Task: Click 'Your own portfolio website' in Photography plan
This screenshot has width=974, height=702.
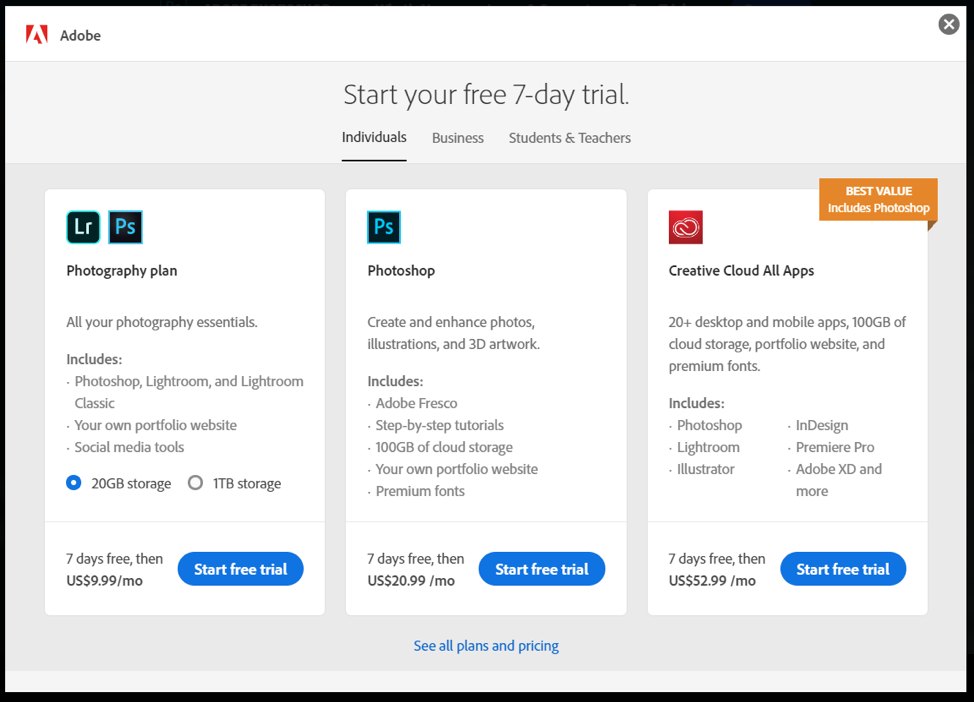Action: coord(155,426)
